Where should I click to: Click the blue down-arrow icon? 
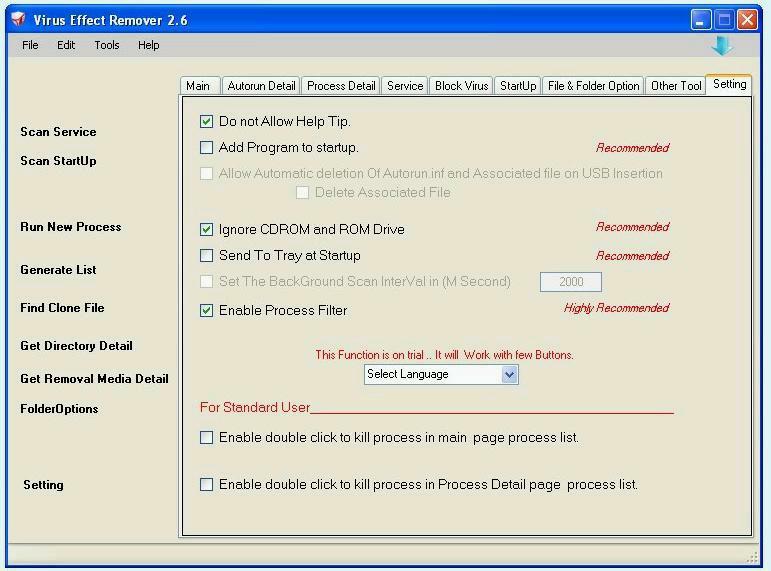721,45
